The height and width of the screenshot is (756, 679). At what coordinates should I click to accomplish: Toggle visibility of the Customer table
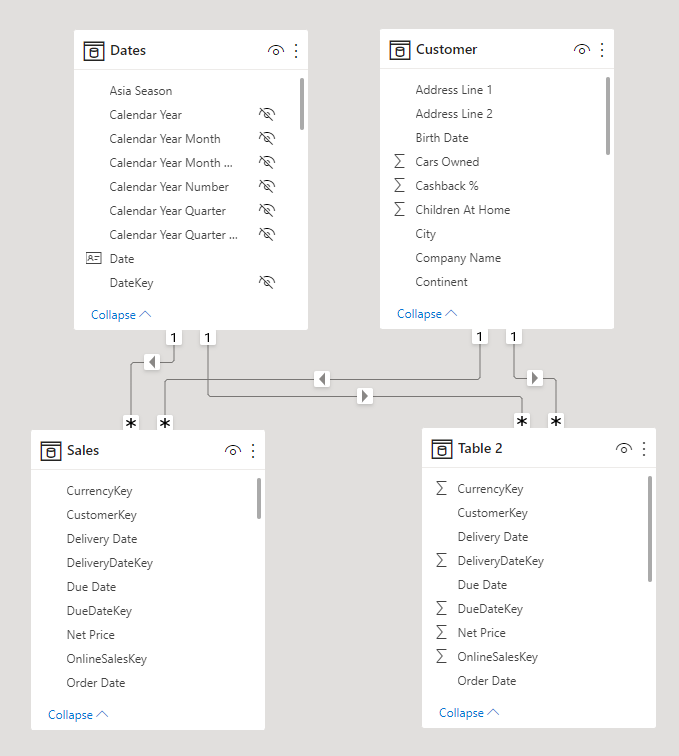point(582,50)
